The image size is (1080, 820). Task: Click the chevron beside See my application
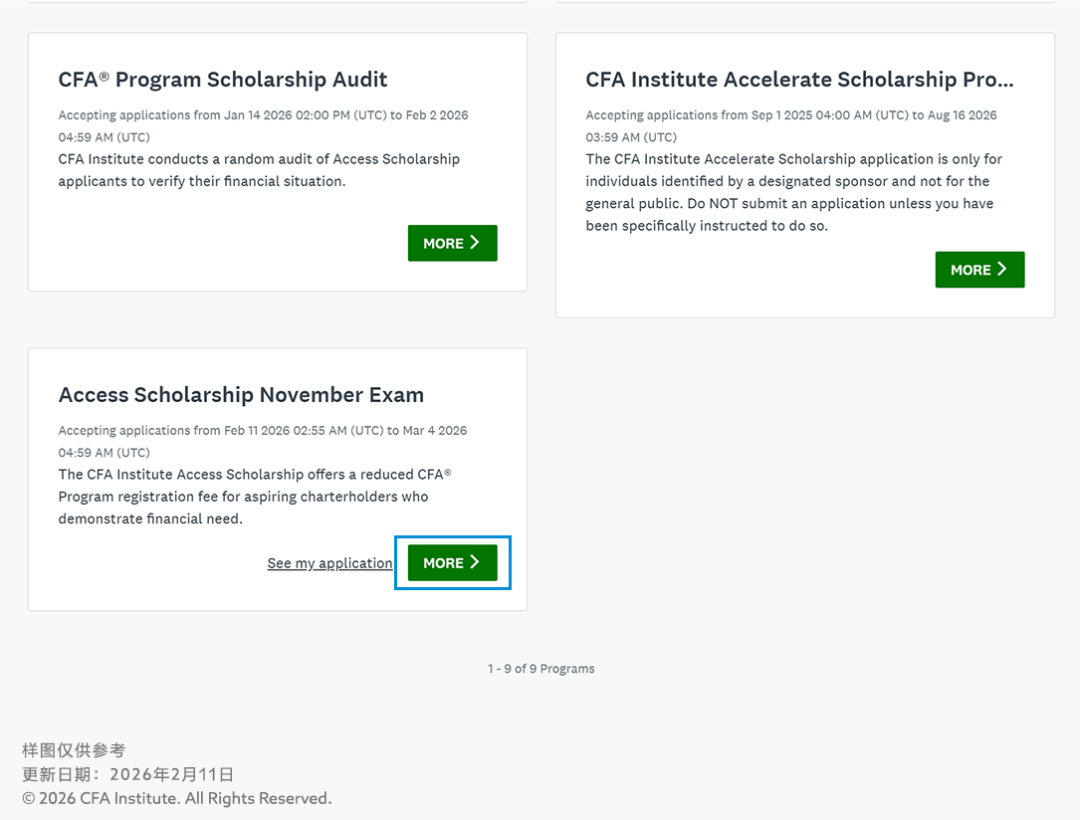pyautogui.click(x=475, y=562)
